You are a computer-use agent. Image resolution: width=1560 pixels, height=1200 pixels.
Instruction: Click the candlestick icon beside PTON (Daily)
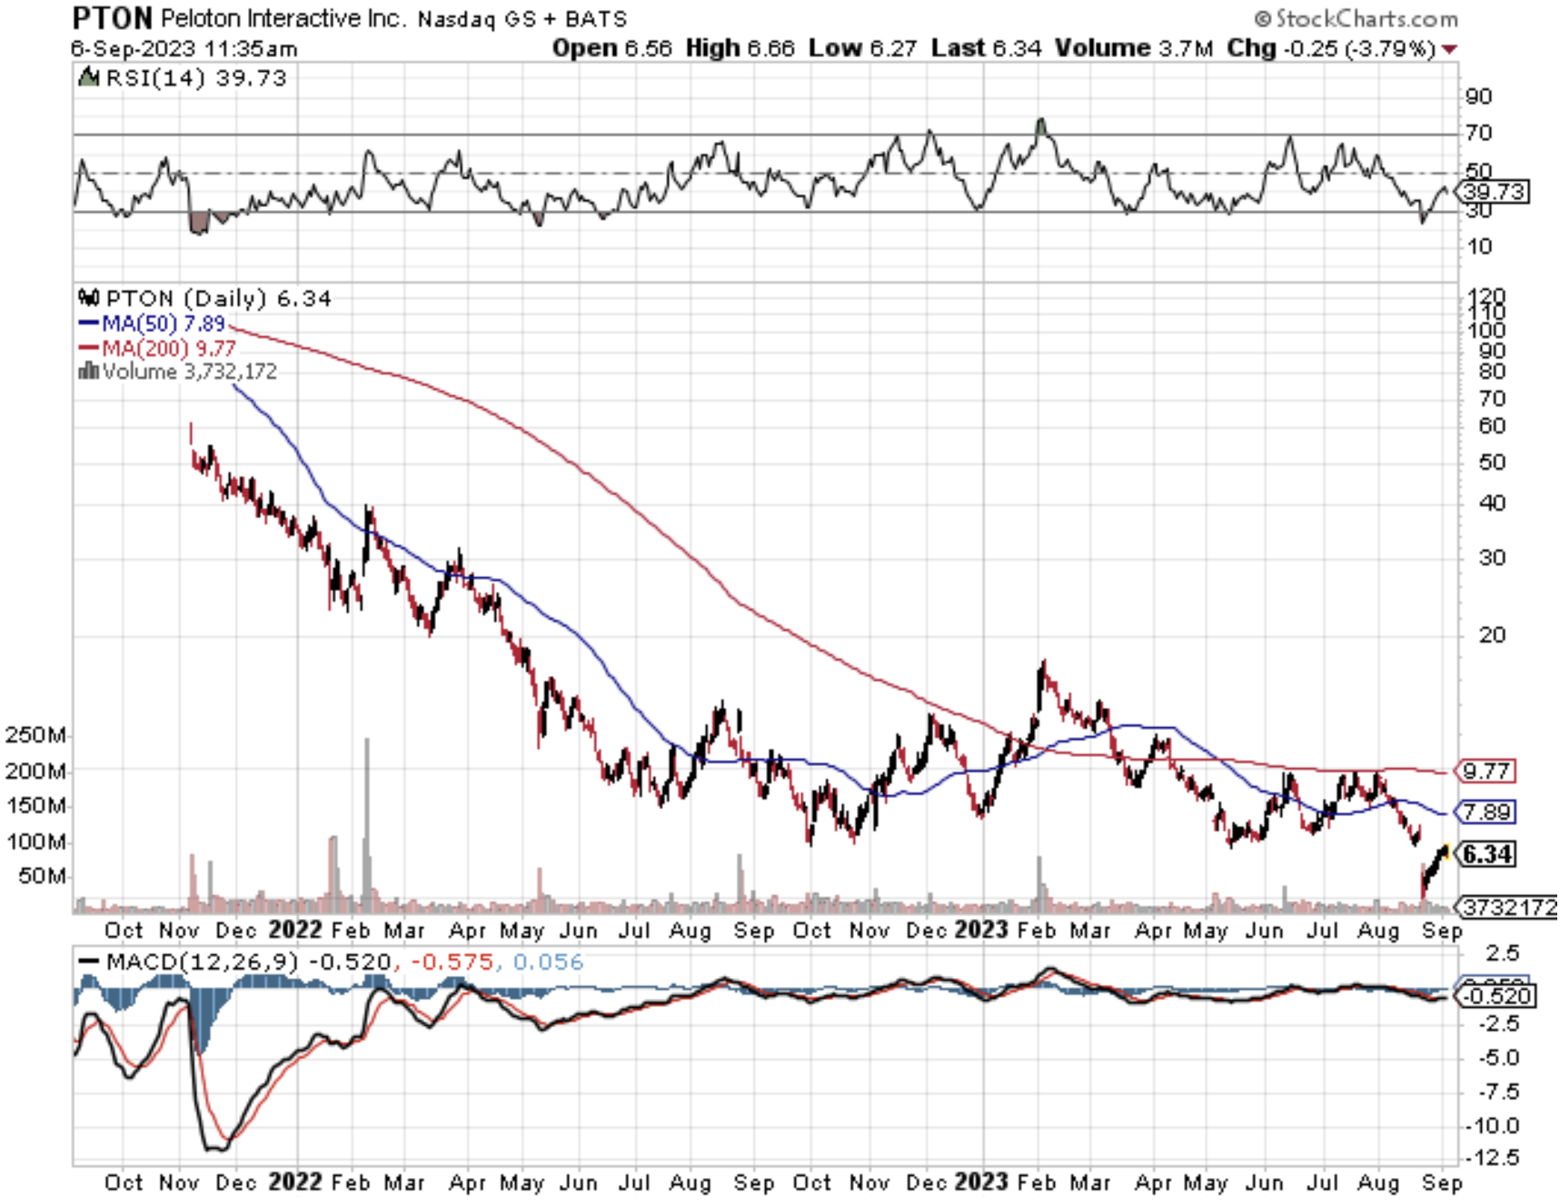[88, 298]
